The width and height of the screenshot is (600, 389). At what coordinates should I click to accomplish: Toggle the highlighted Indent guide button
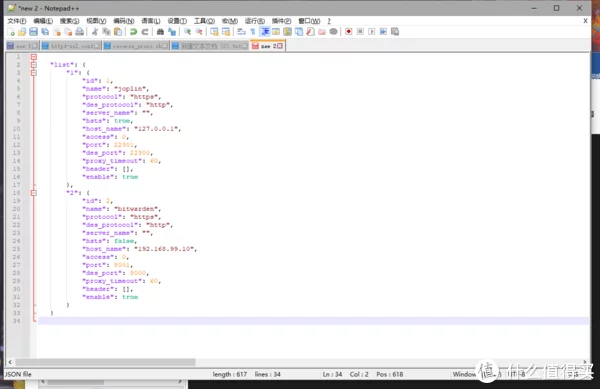point(264,32)
